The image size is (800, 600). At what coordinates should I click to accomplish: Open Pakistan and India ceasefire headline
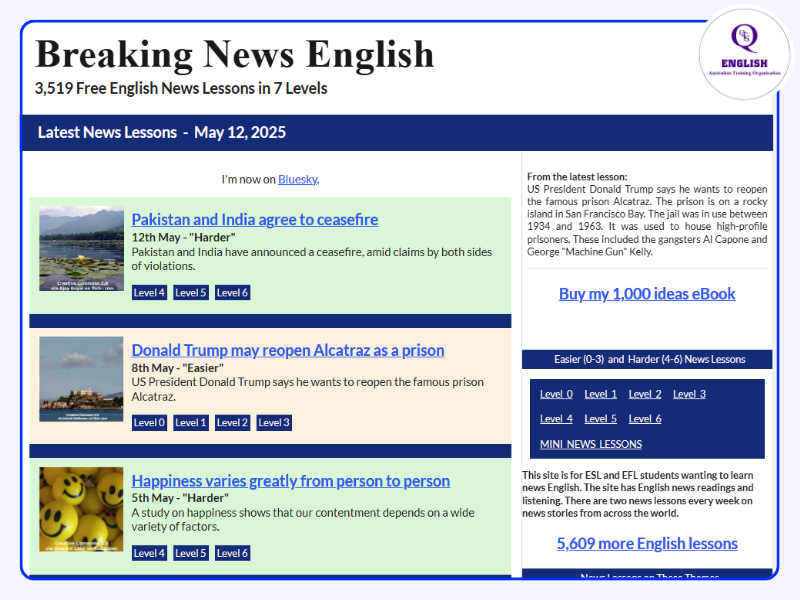255,219
